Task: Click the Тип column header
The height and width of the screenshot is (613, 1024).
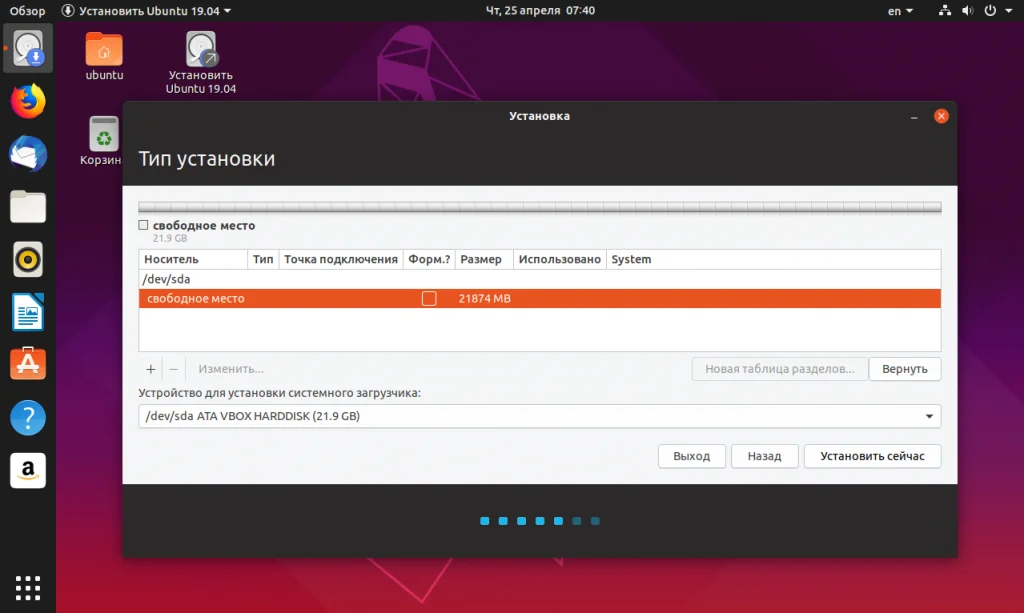Action: (263, 259)
